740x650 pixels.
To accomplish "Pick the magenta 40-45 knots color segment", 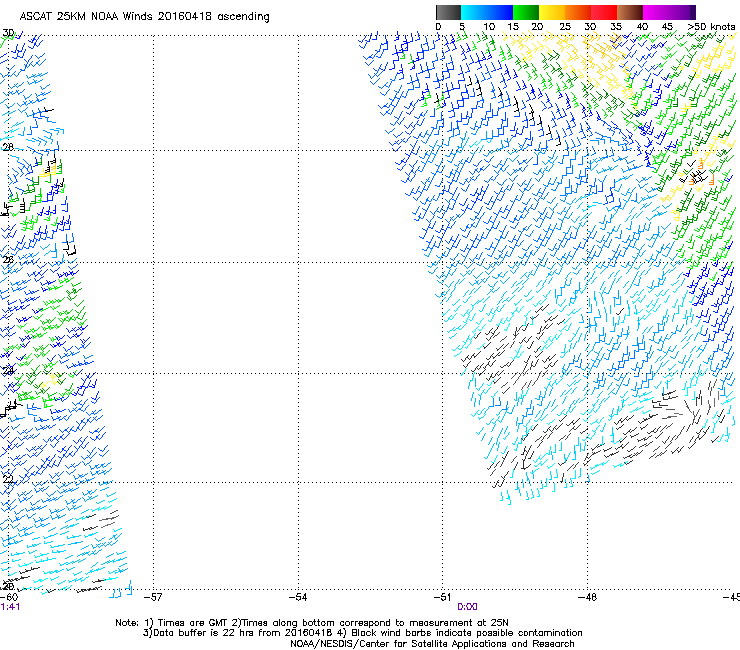I will (x=656, y=12).
